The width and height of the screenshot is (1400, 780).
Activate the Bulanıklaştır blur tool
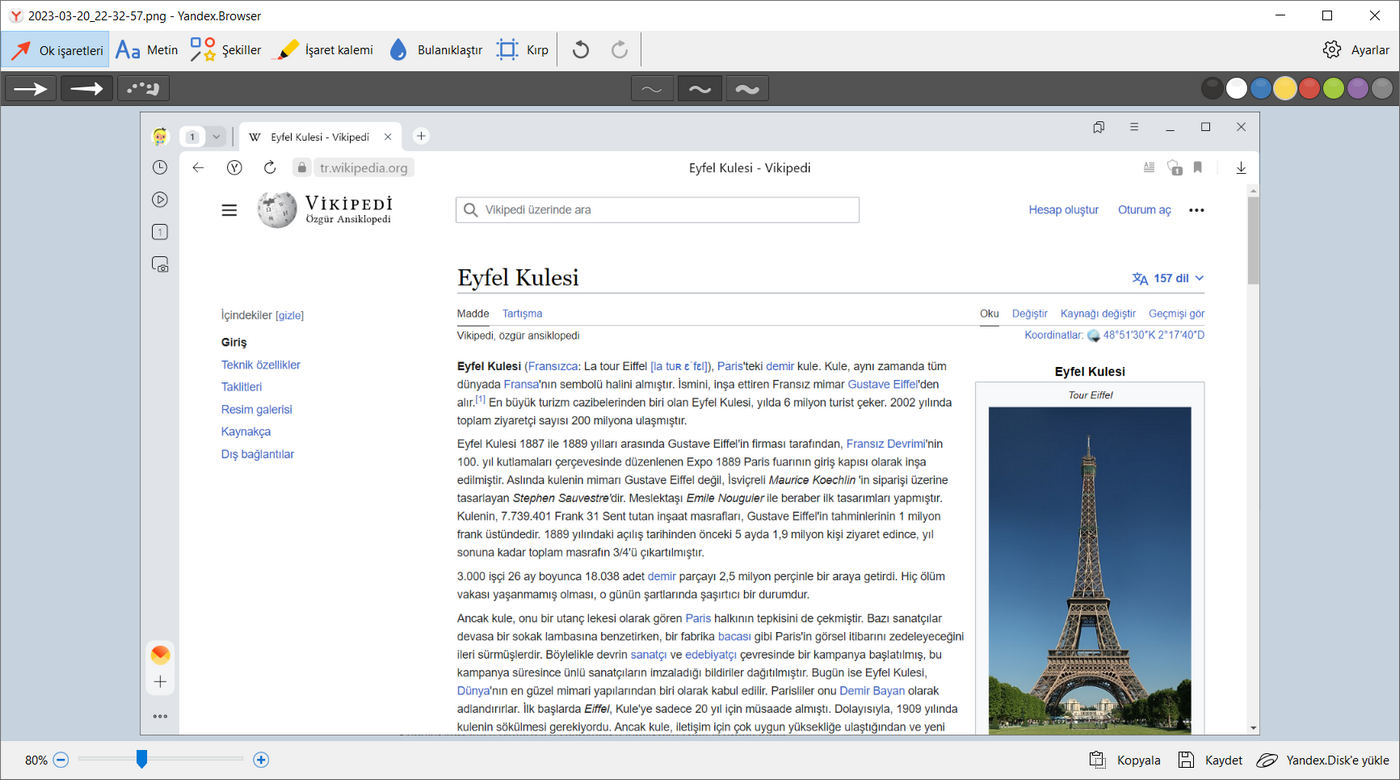pos(436,50)
